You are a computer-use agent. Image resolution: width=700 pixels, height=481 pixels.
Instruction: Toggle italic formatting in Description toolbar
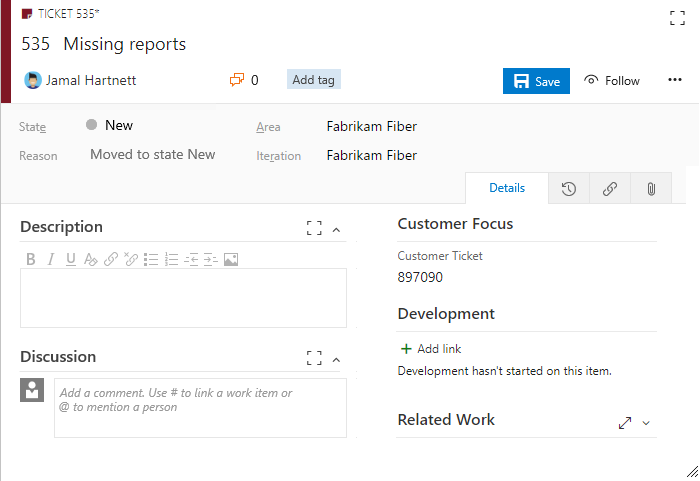tap(51, 259)
